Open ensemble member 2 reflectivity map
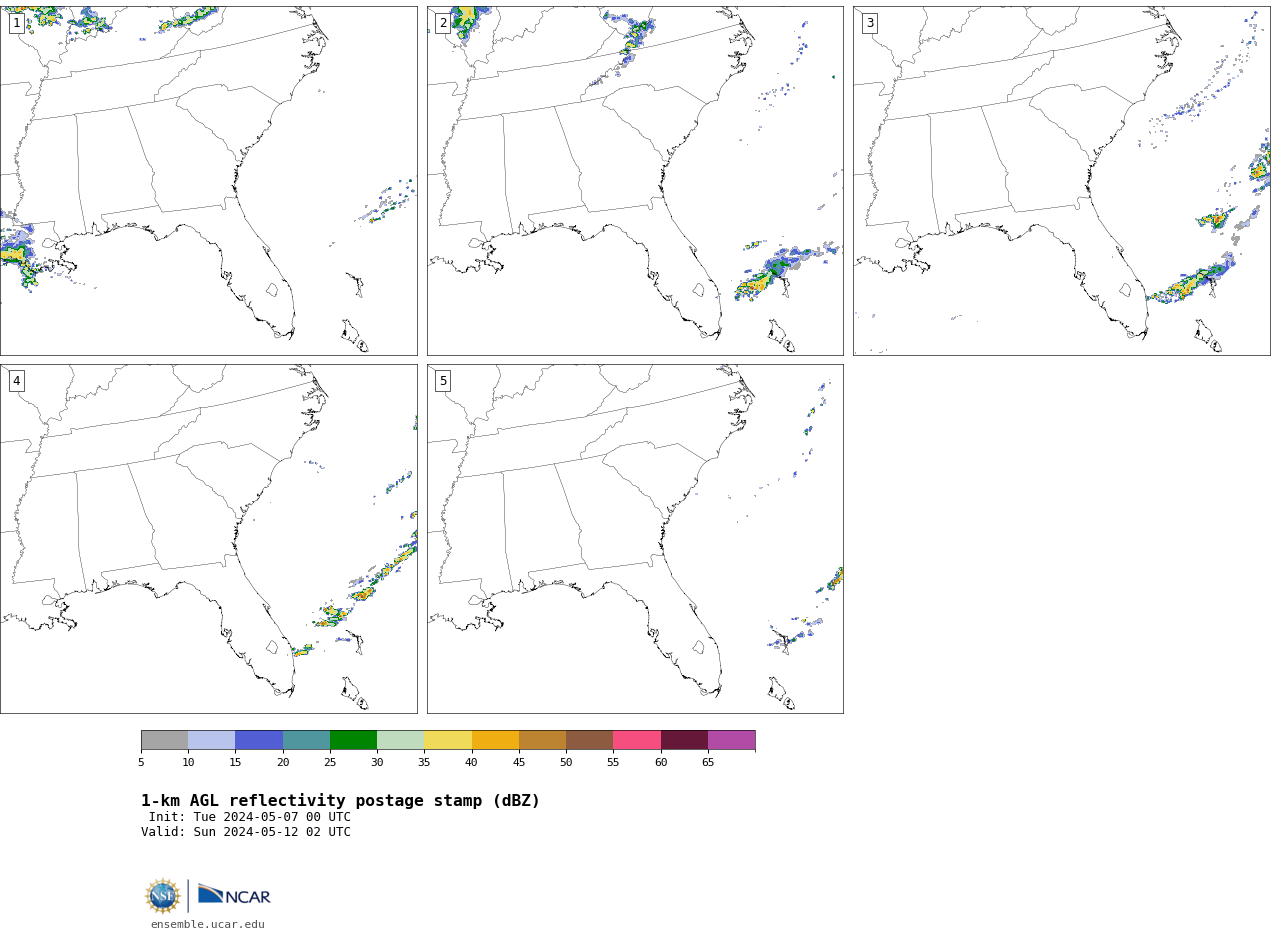Screen dimensions: 1280x936 pyautogui.click(x=635, y=181)
